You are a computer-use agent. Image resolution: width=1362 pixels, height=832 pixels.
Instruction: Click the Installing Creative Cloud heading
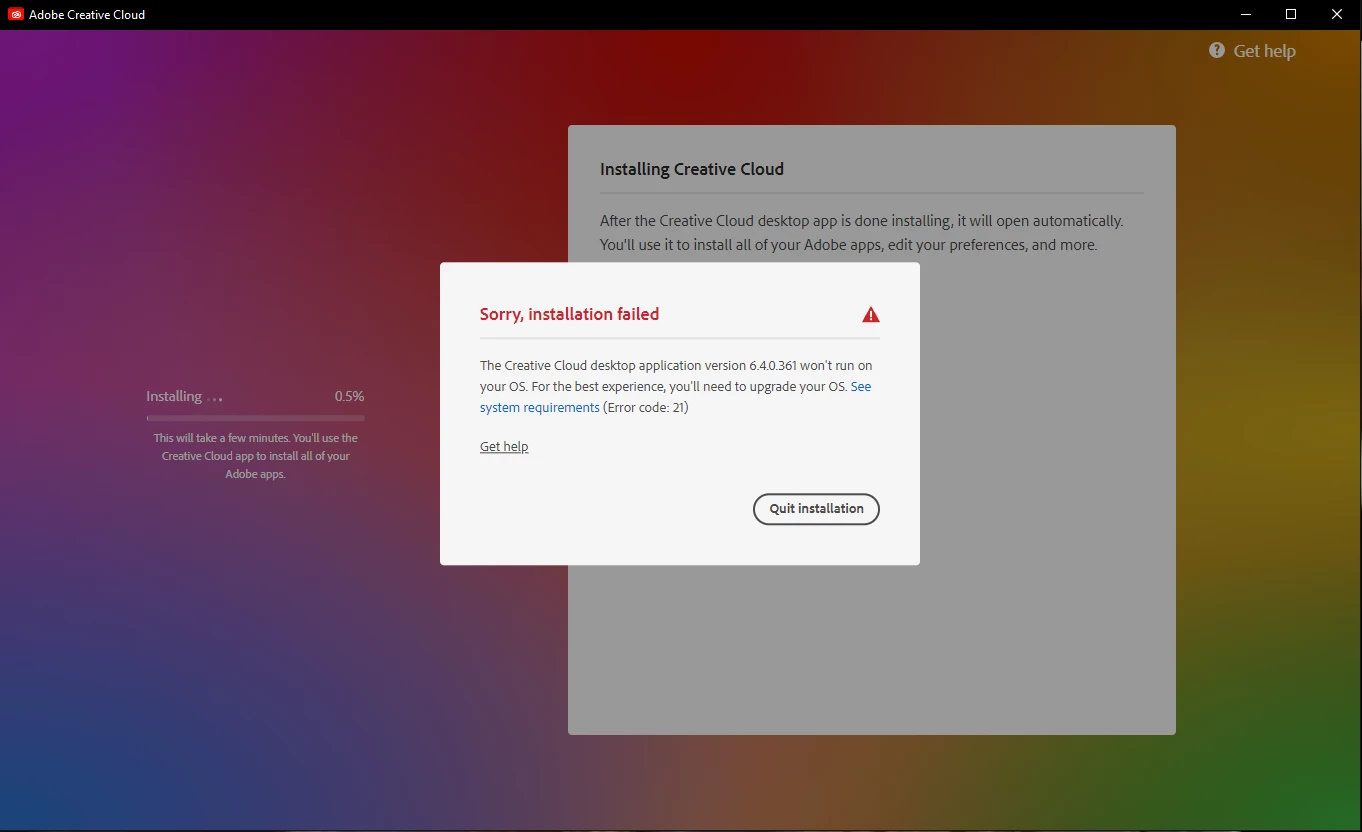(x=692, y=169)
